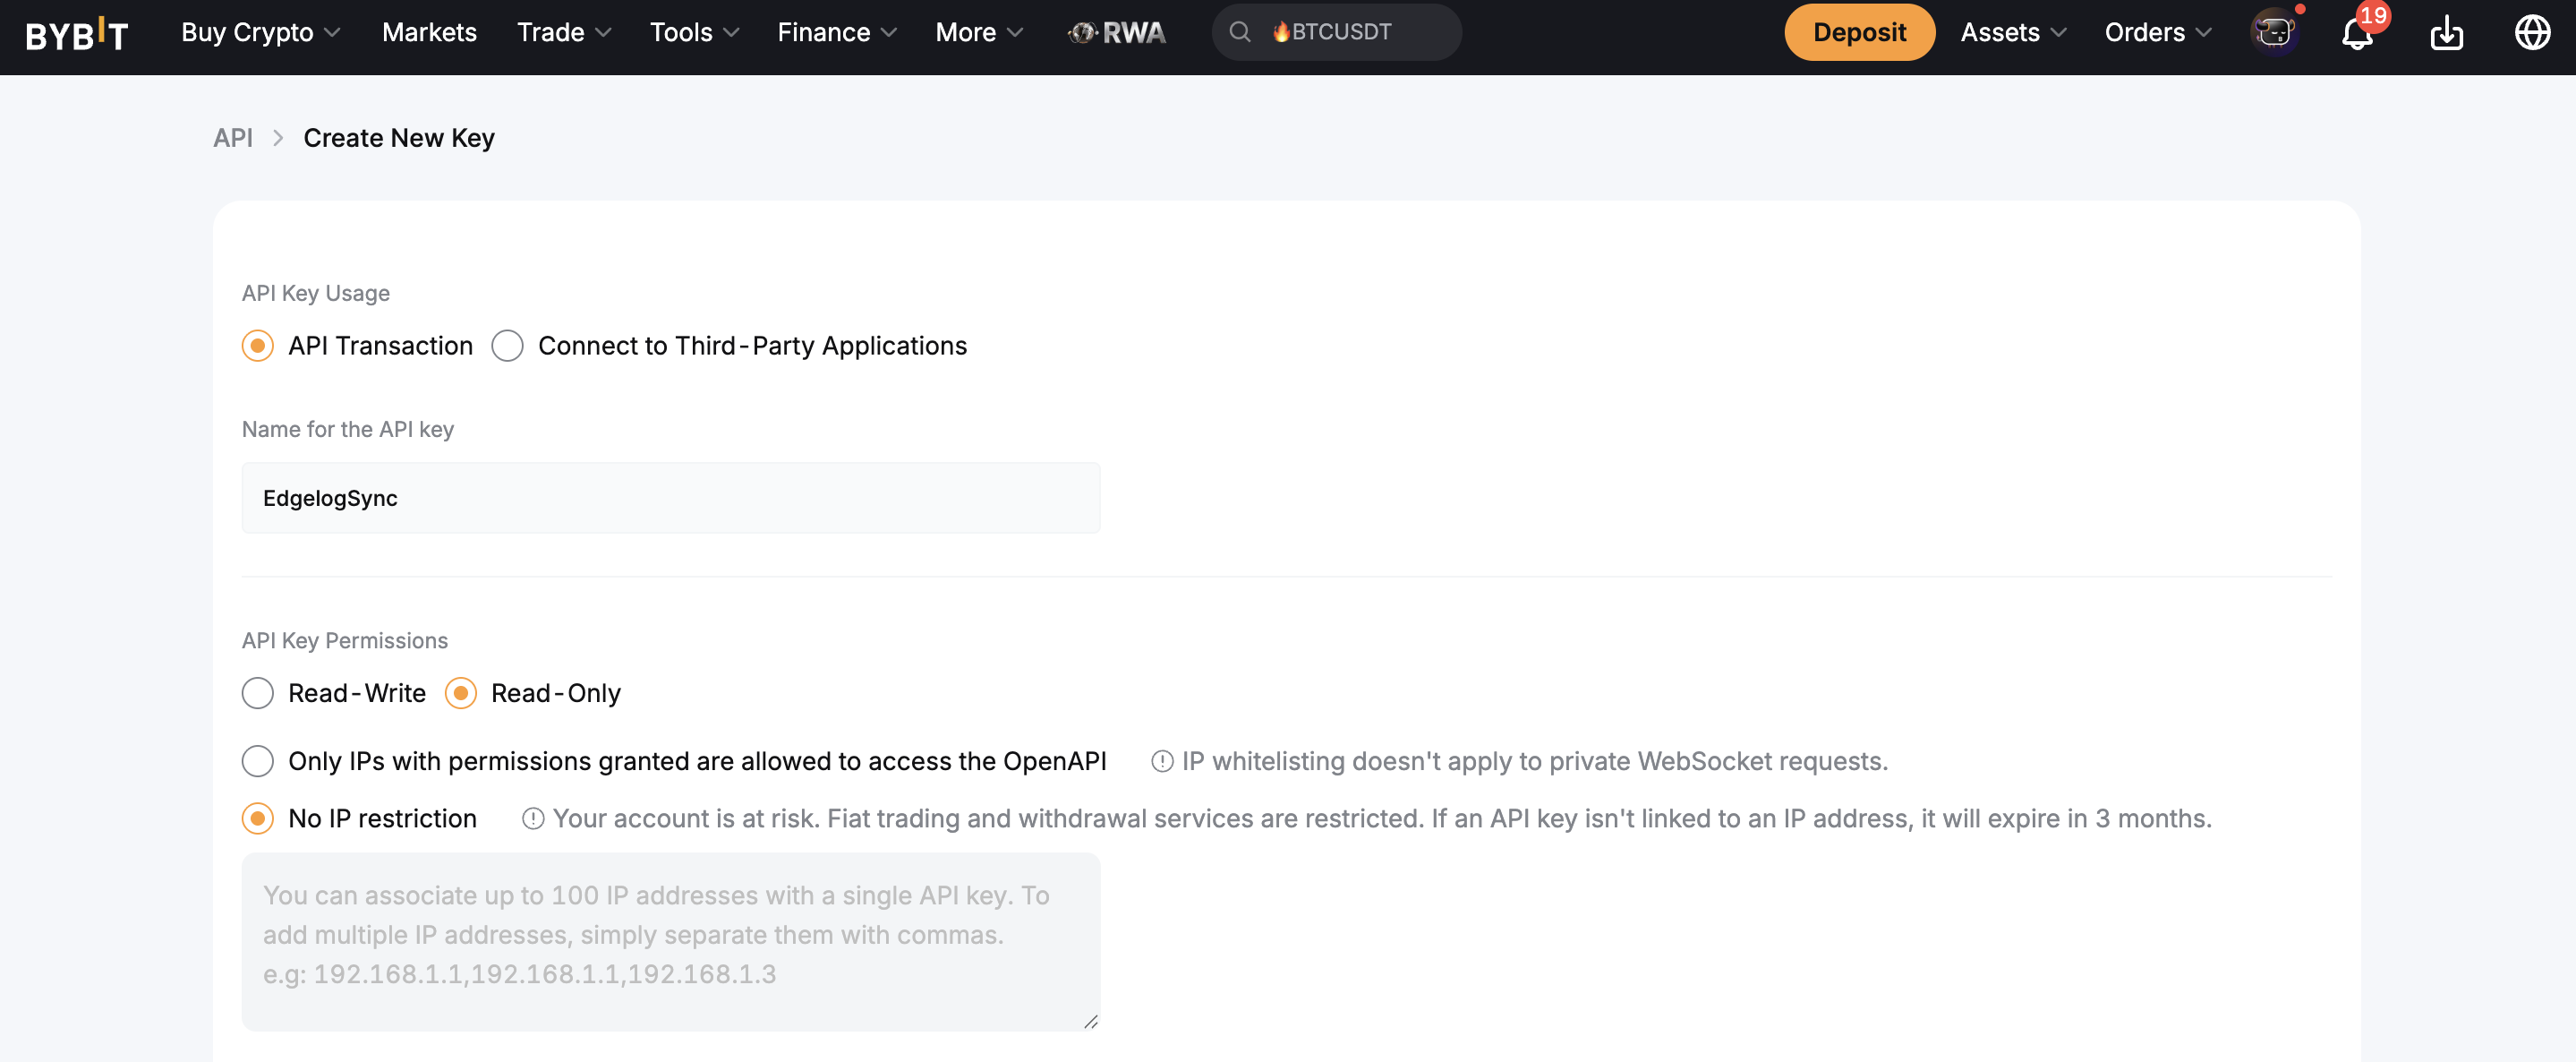Open the Bybit logo home link
2576x1062 pixels.
[x=77, y=34]
